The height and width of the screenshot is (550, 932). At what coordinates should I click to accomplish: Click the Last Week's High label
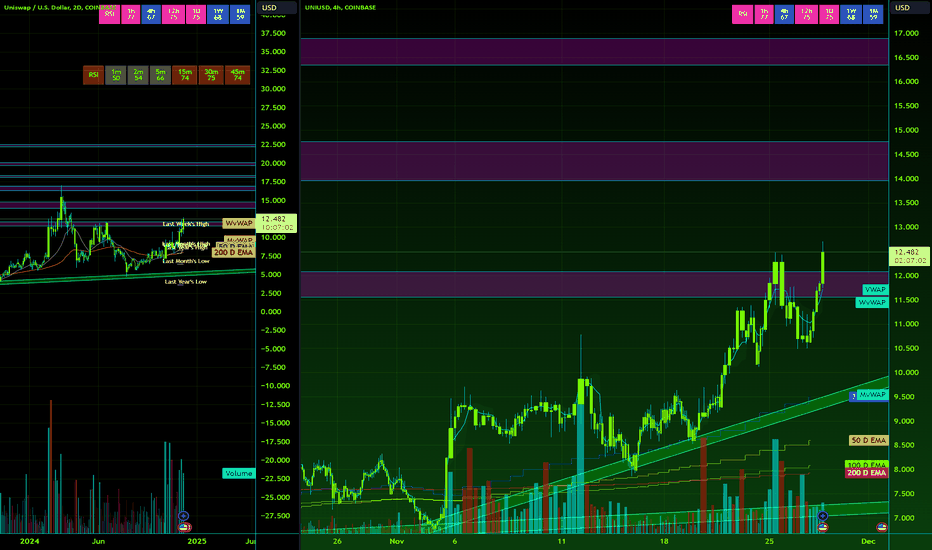186,224
